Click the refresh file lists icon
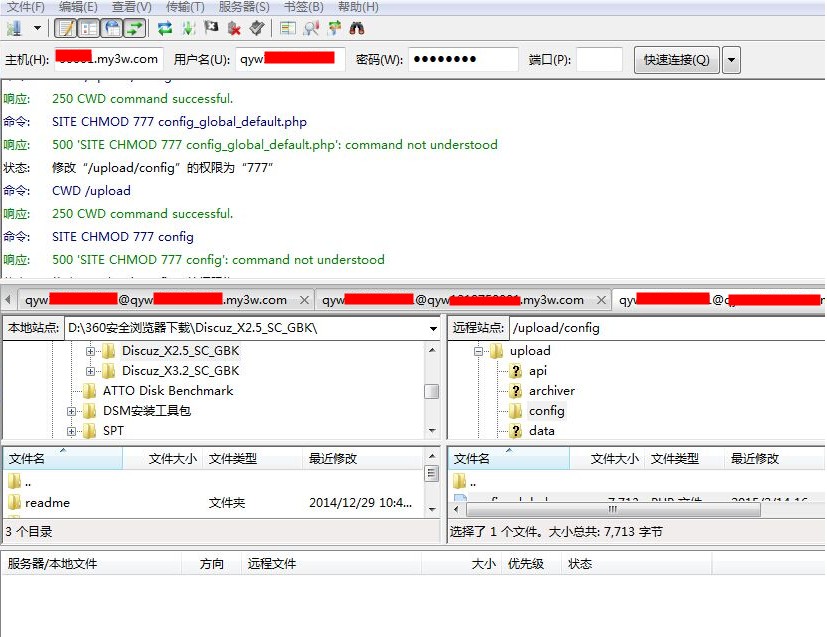Image resolution: width=827 pixels, height=637 pixels. tap(165, 28)
